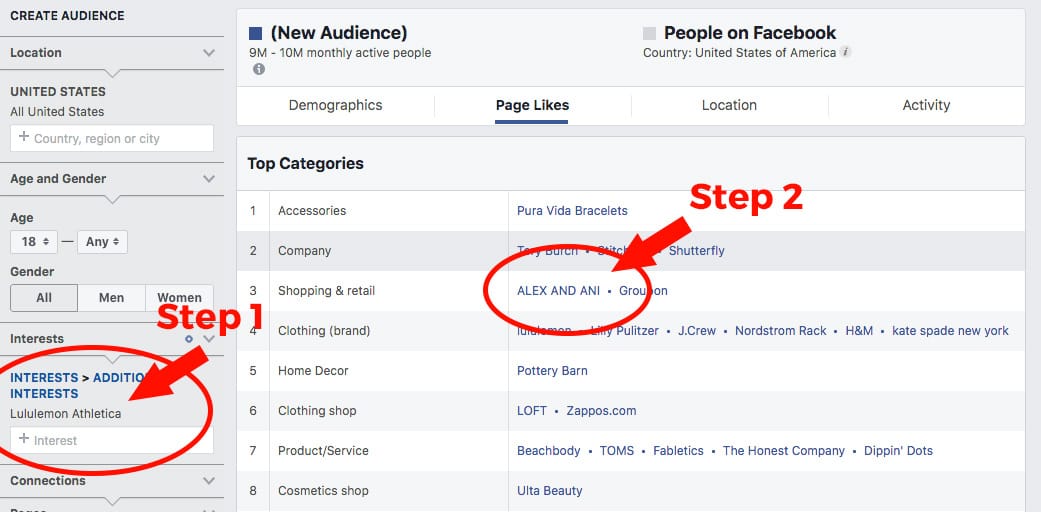Select the Women gender option
1041x512 pixels.
coord(179,298)
